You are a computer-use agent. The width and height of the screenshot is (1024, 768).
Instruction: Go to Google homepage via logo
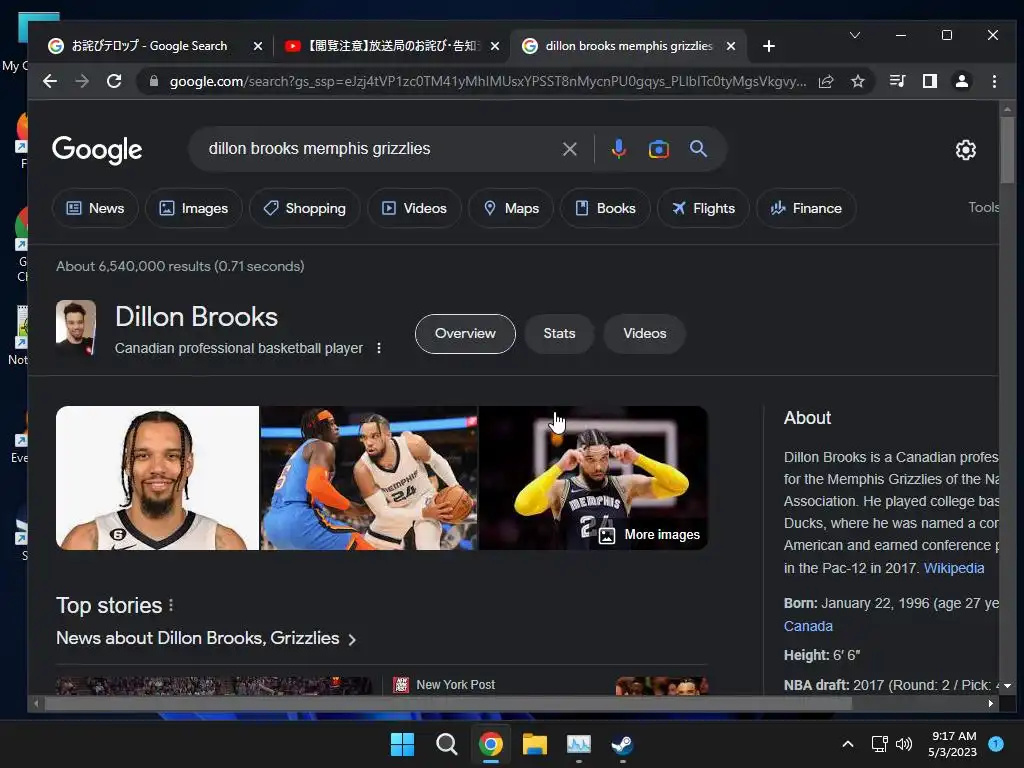point(97,150)
